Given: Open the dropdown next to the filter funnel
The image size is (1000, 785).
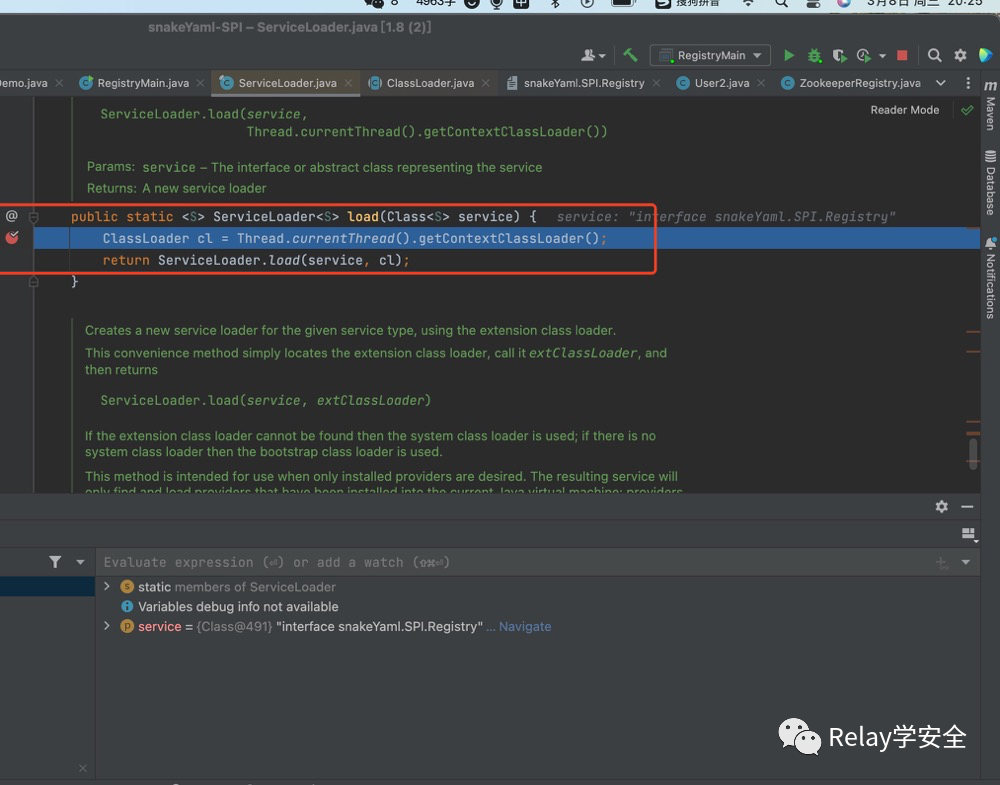Looking at the screenshot, I should 80,562.
